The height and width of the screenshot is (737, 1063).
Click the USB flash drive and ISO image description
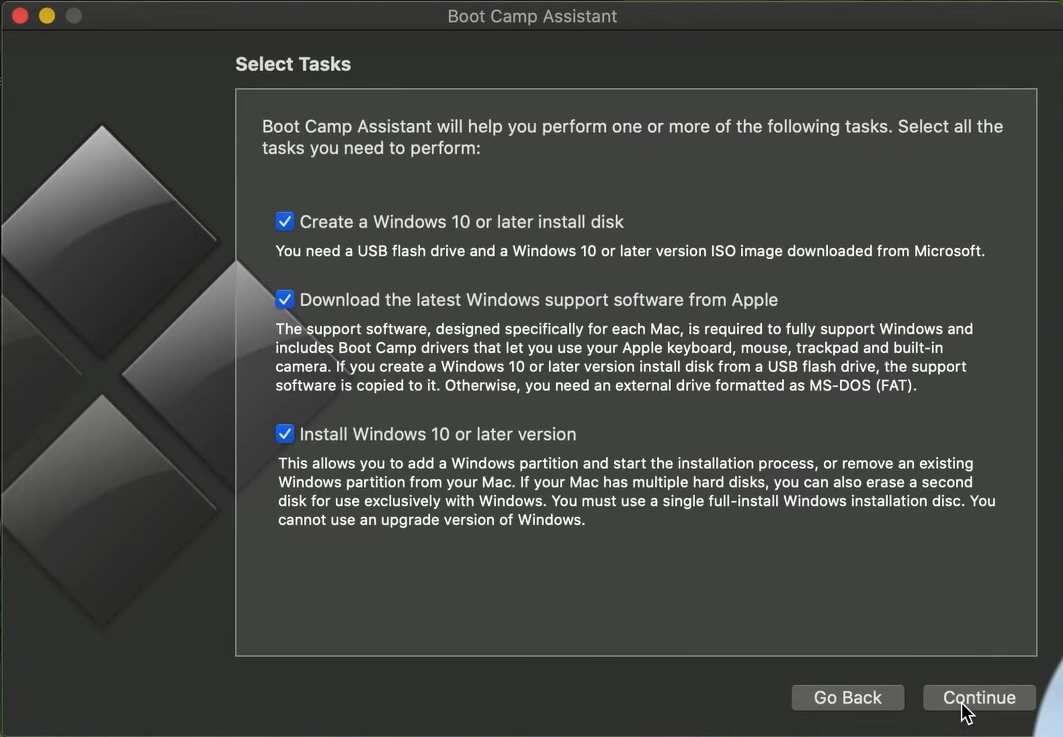click(630, 251)
